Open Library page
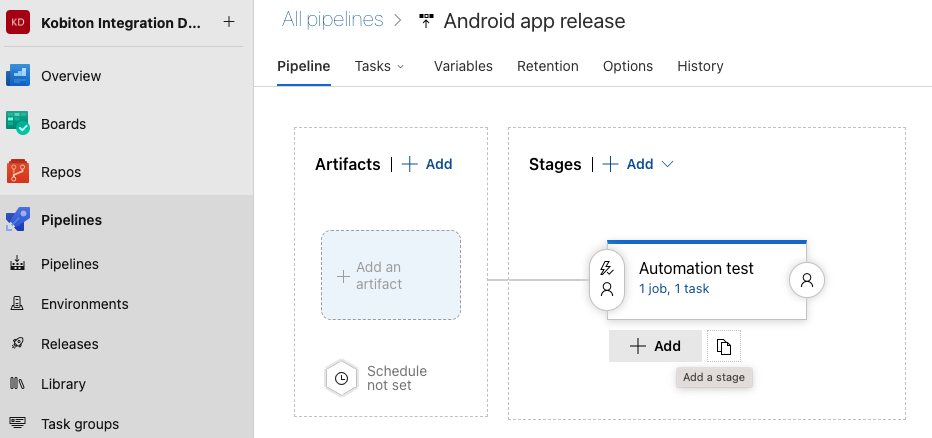The width and height of the screenshot is (932, 438). pyautogui.click(x=63, y=384)
